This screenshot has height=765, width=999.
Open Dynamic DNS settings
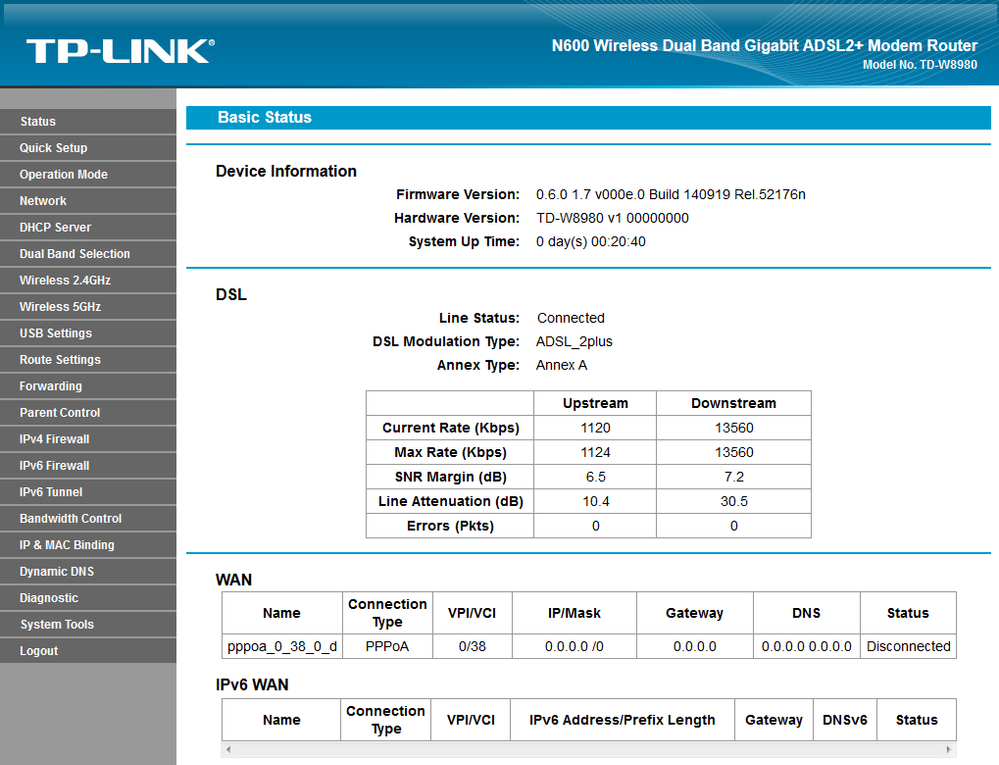click(x=88, y=571)
